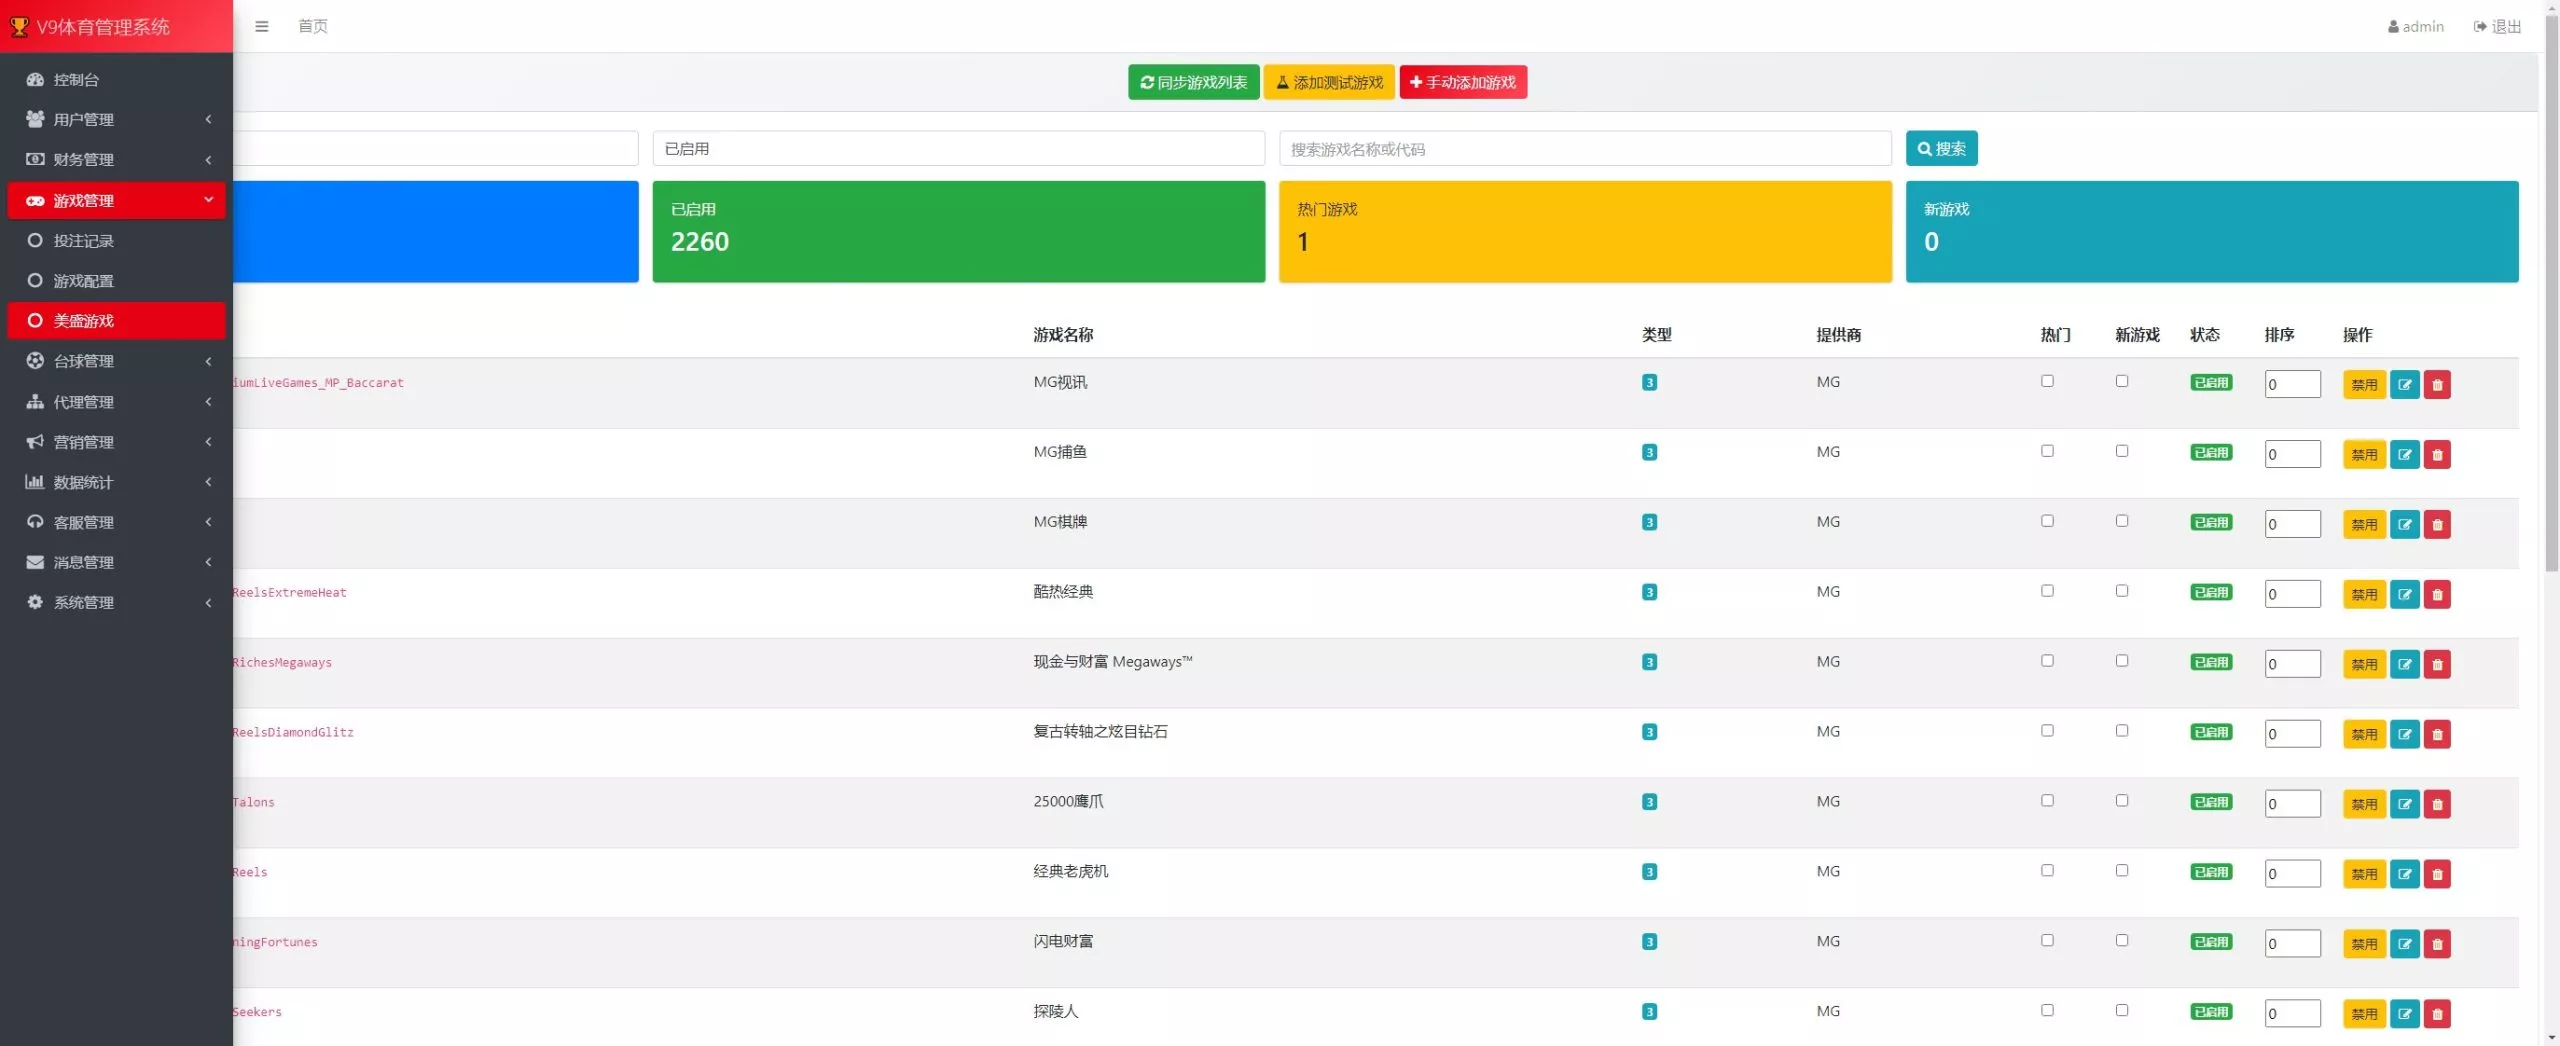Viewport: 2560px width, 1046px height.
Task: Click the yellow 热门游戏 stats card
Action: (1584, 231)
